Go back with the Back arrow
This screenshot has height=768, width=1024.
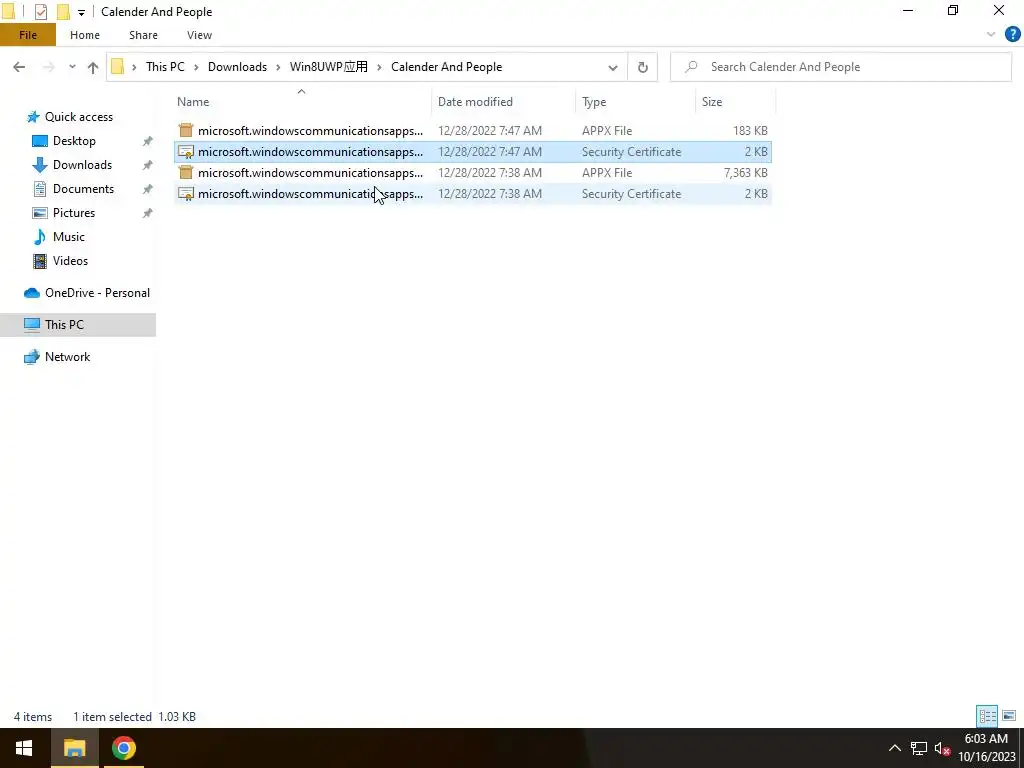[19, 67]
